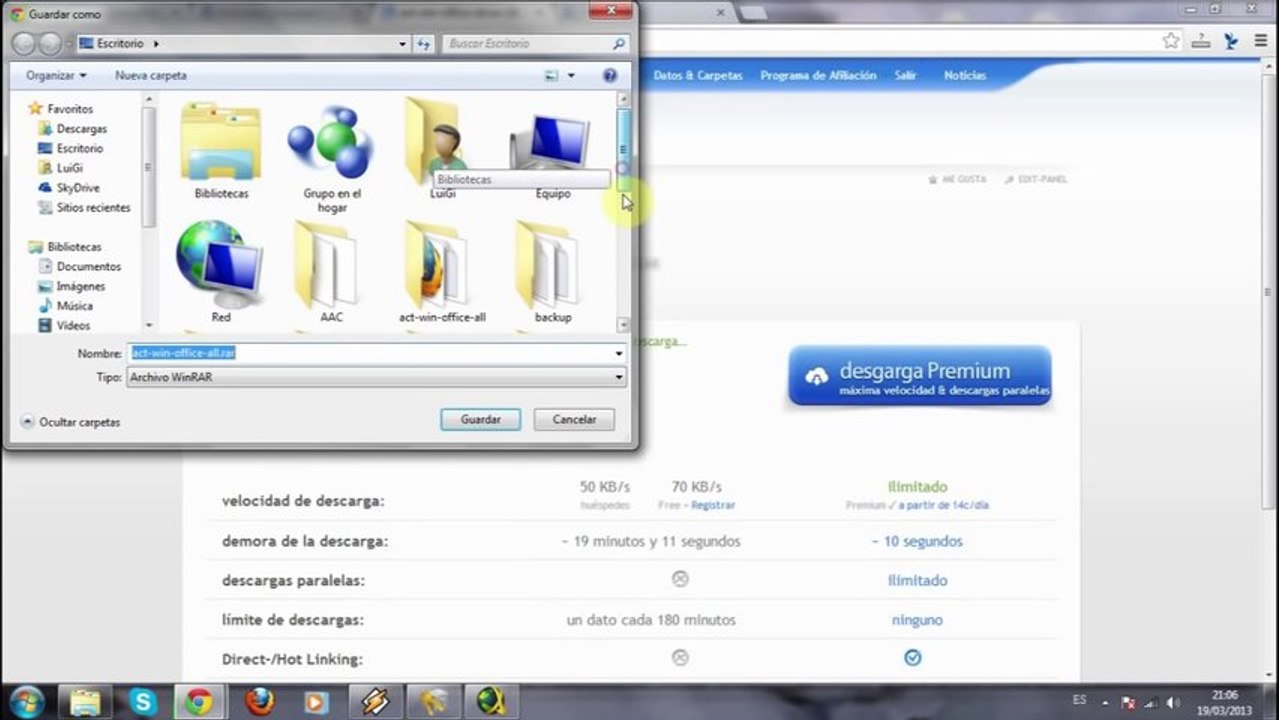
Task: Show hidden system tray icons
Action: [1105, 702]
